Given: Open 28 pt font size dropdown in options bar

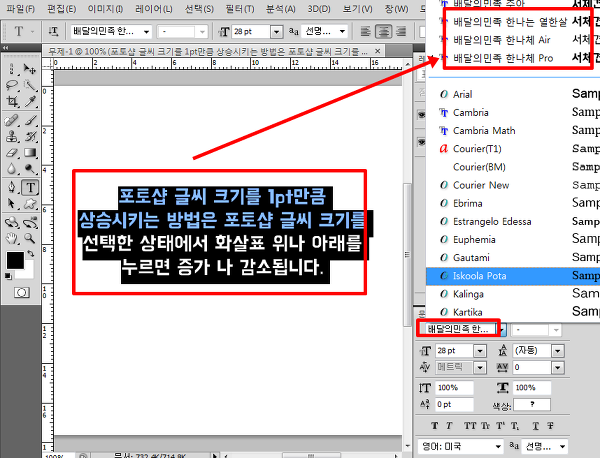Looking at the screenshot, I should pos(277,32).
